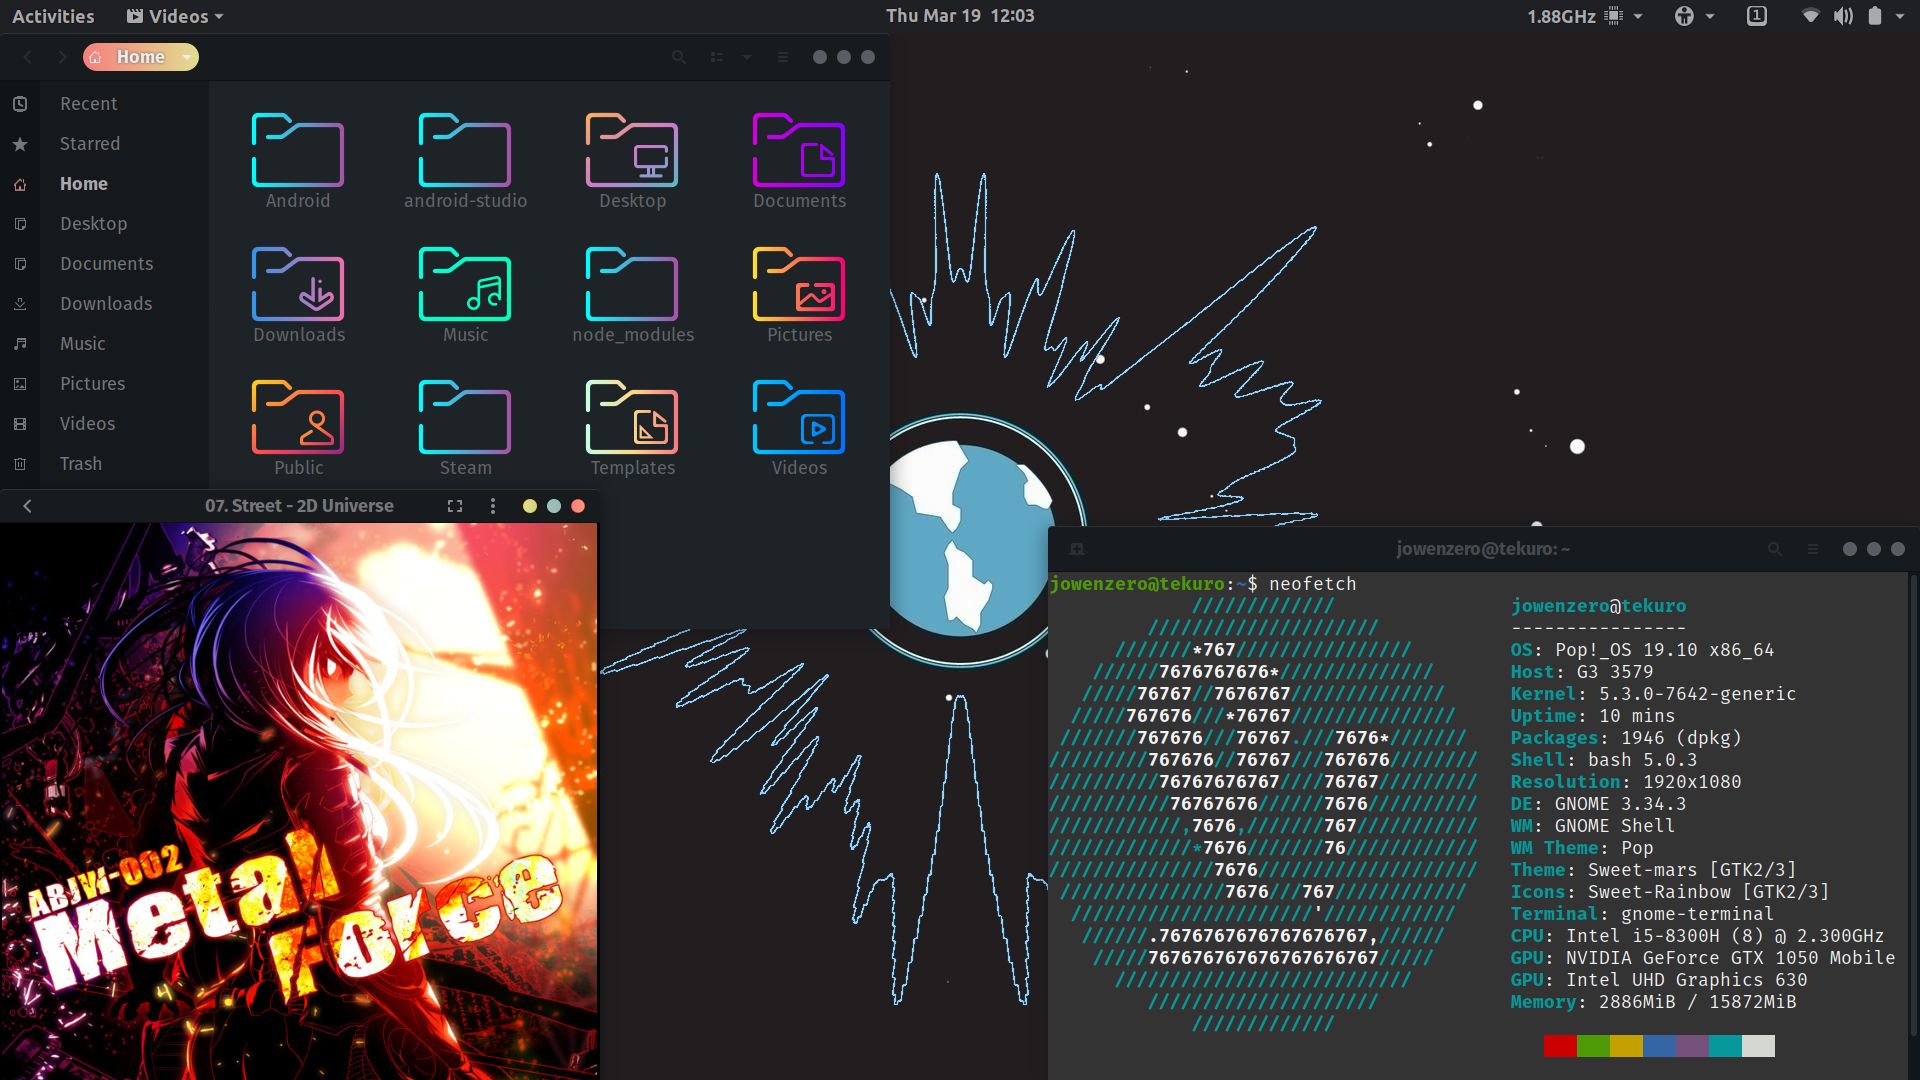Select Downloads in the sidebar

pyautogui.click(x=105, y=303)
